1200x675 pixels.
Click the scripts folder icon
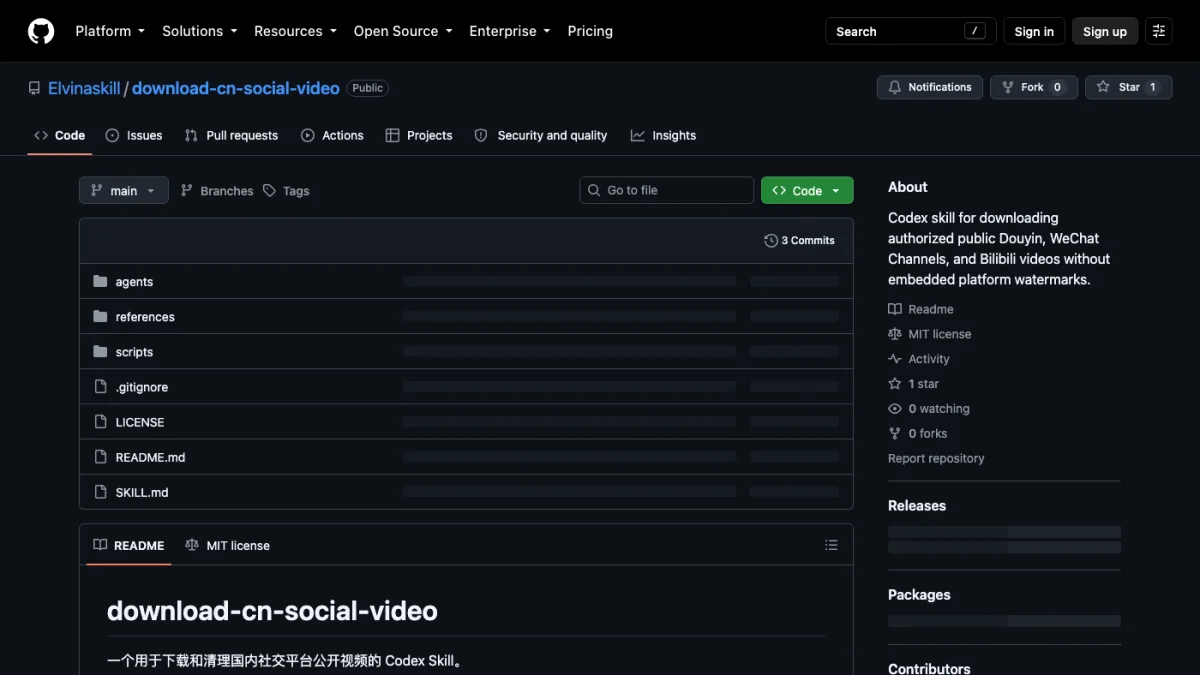[x=100, y=351]
